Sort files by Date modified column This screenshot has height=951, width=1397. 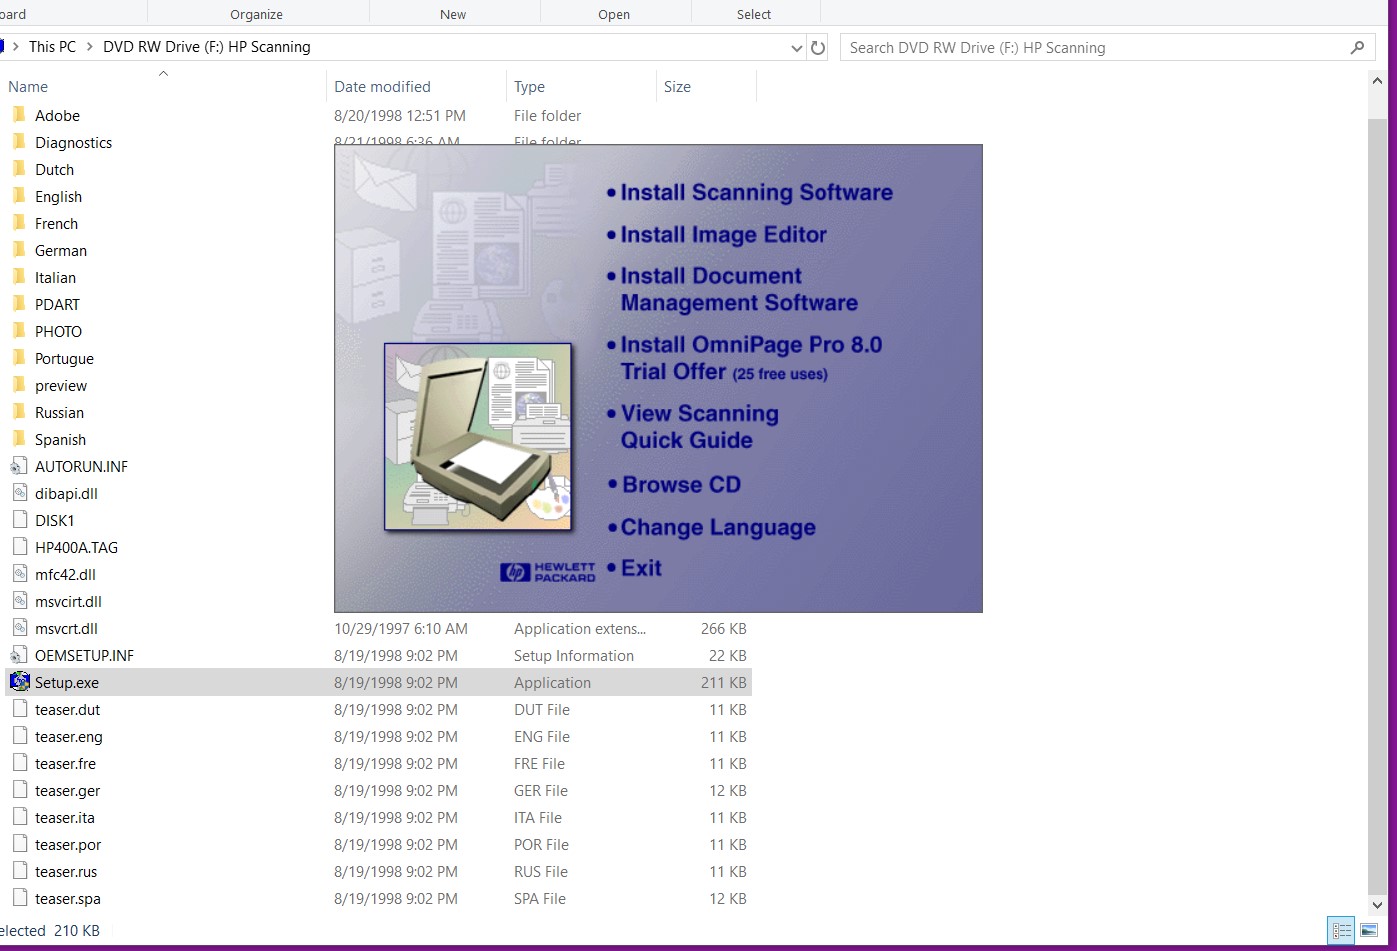click(x=382, y=87)
